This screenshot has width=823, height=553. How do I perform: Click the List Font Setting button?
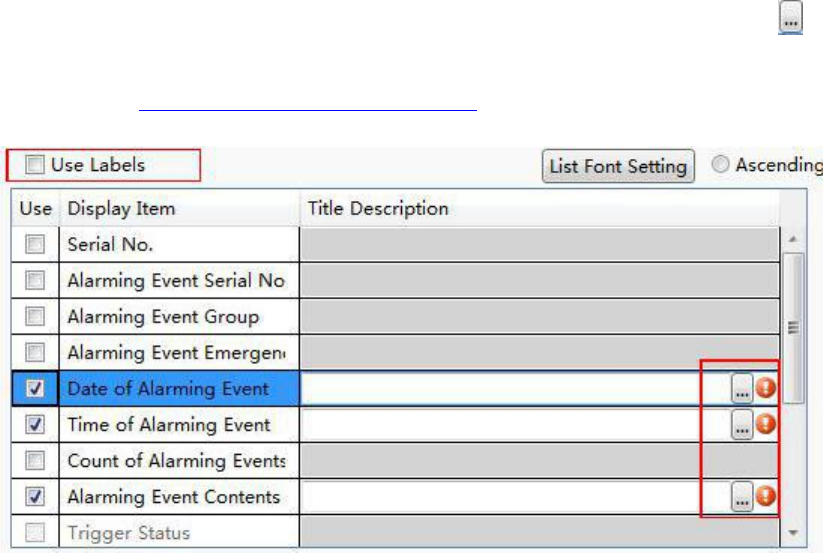618,166
